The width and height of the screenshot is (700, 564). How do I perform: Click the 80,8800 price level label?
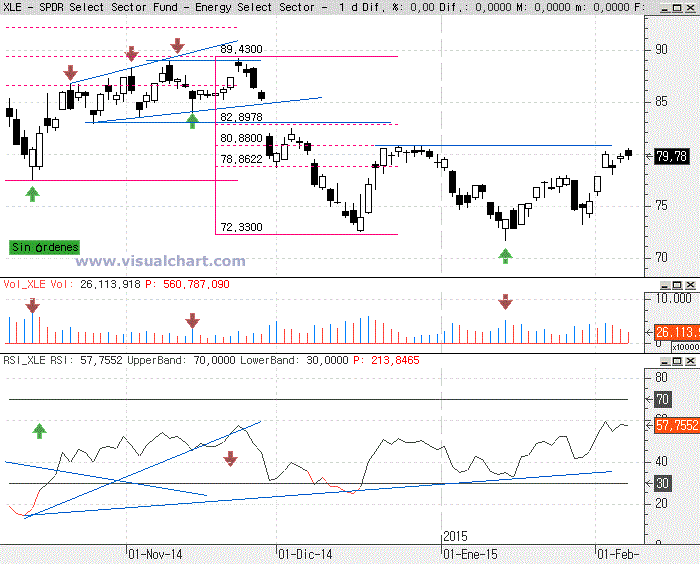tap(241, 138)
